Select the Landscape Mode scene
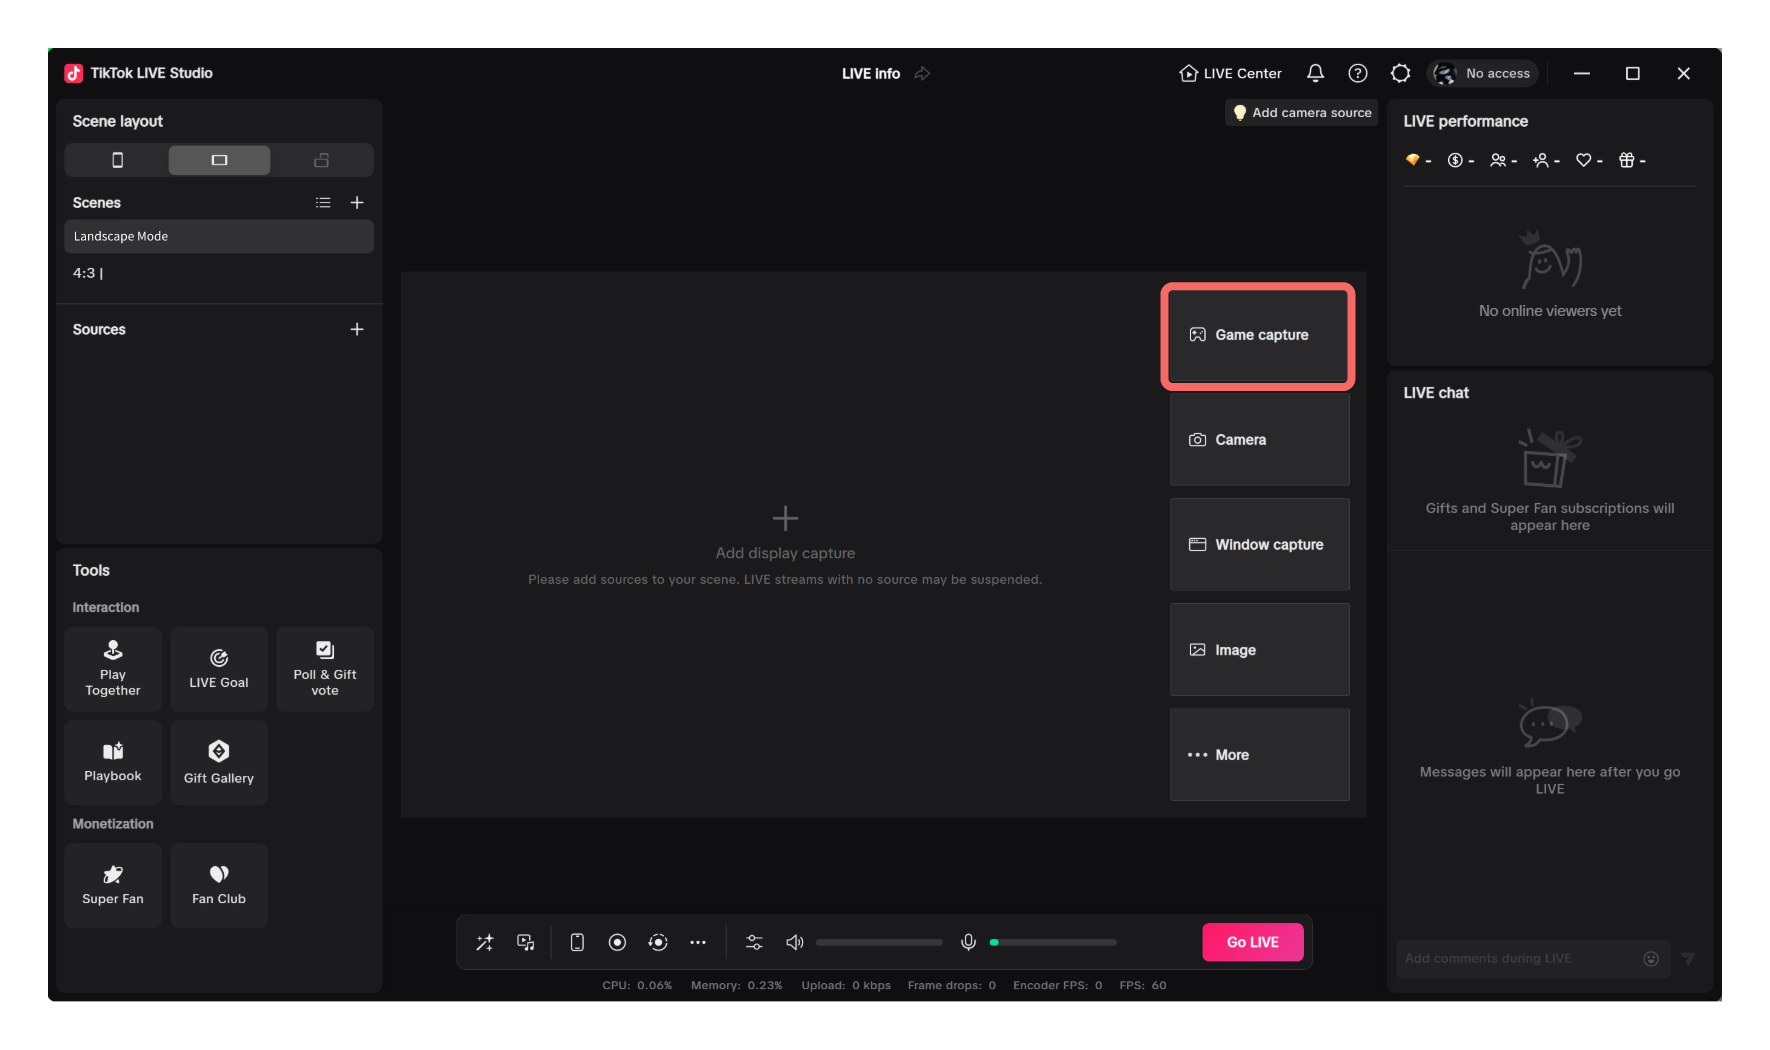Viewport: 1770px width, 1050px height. [219, 236]
